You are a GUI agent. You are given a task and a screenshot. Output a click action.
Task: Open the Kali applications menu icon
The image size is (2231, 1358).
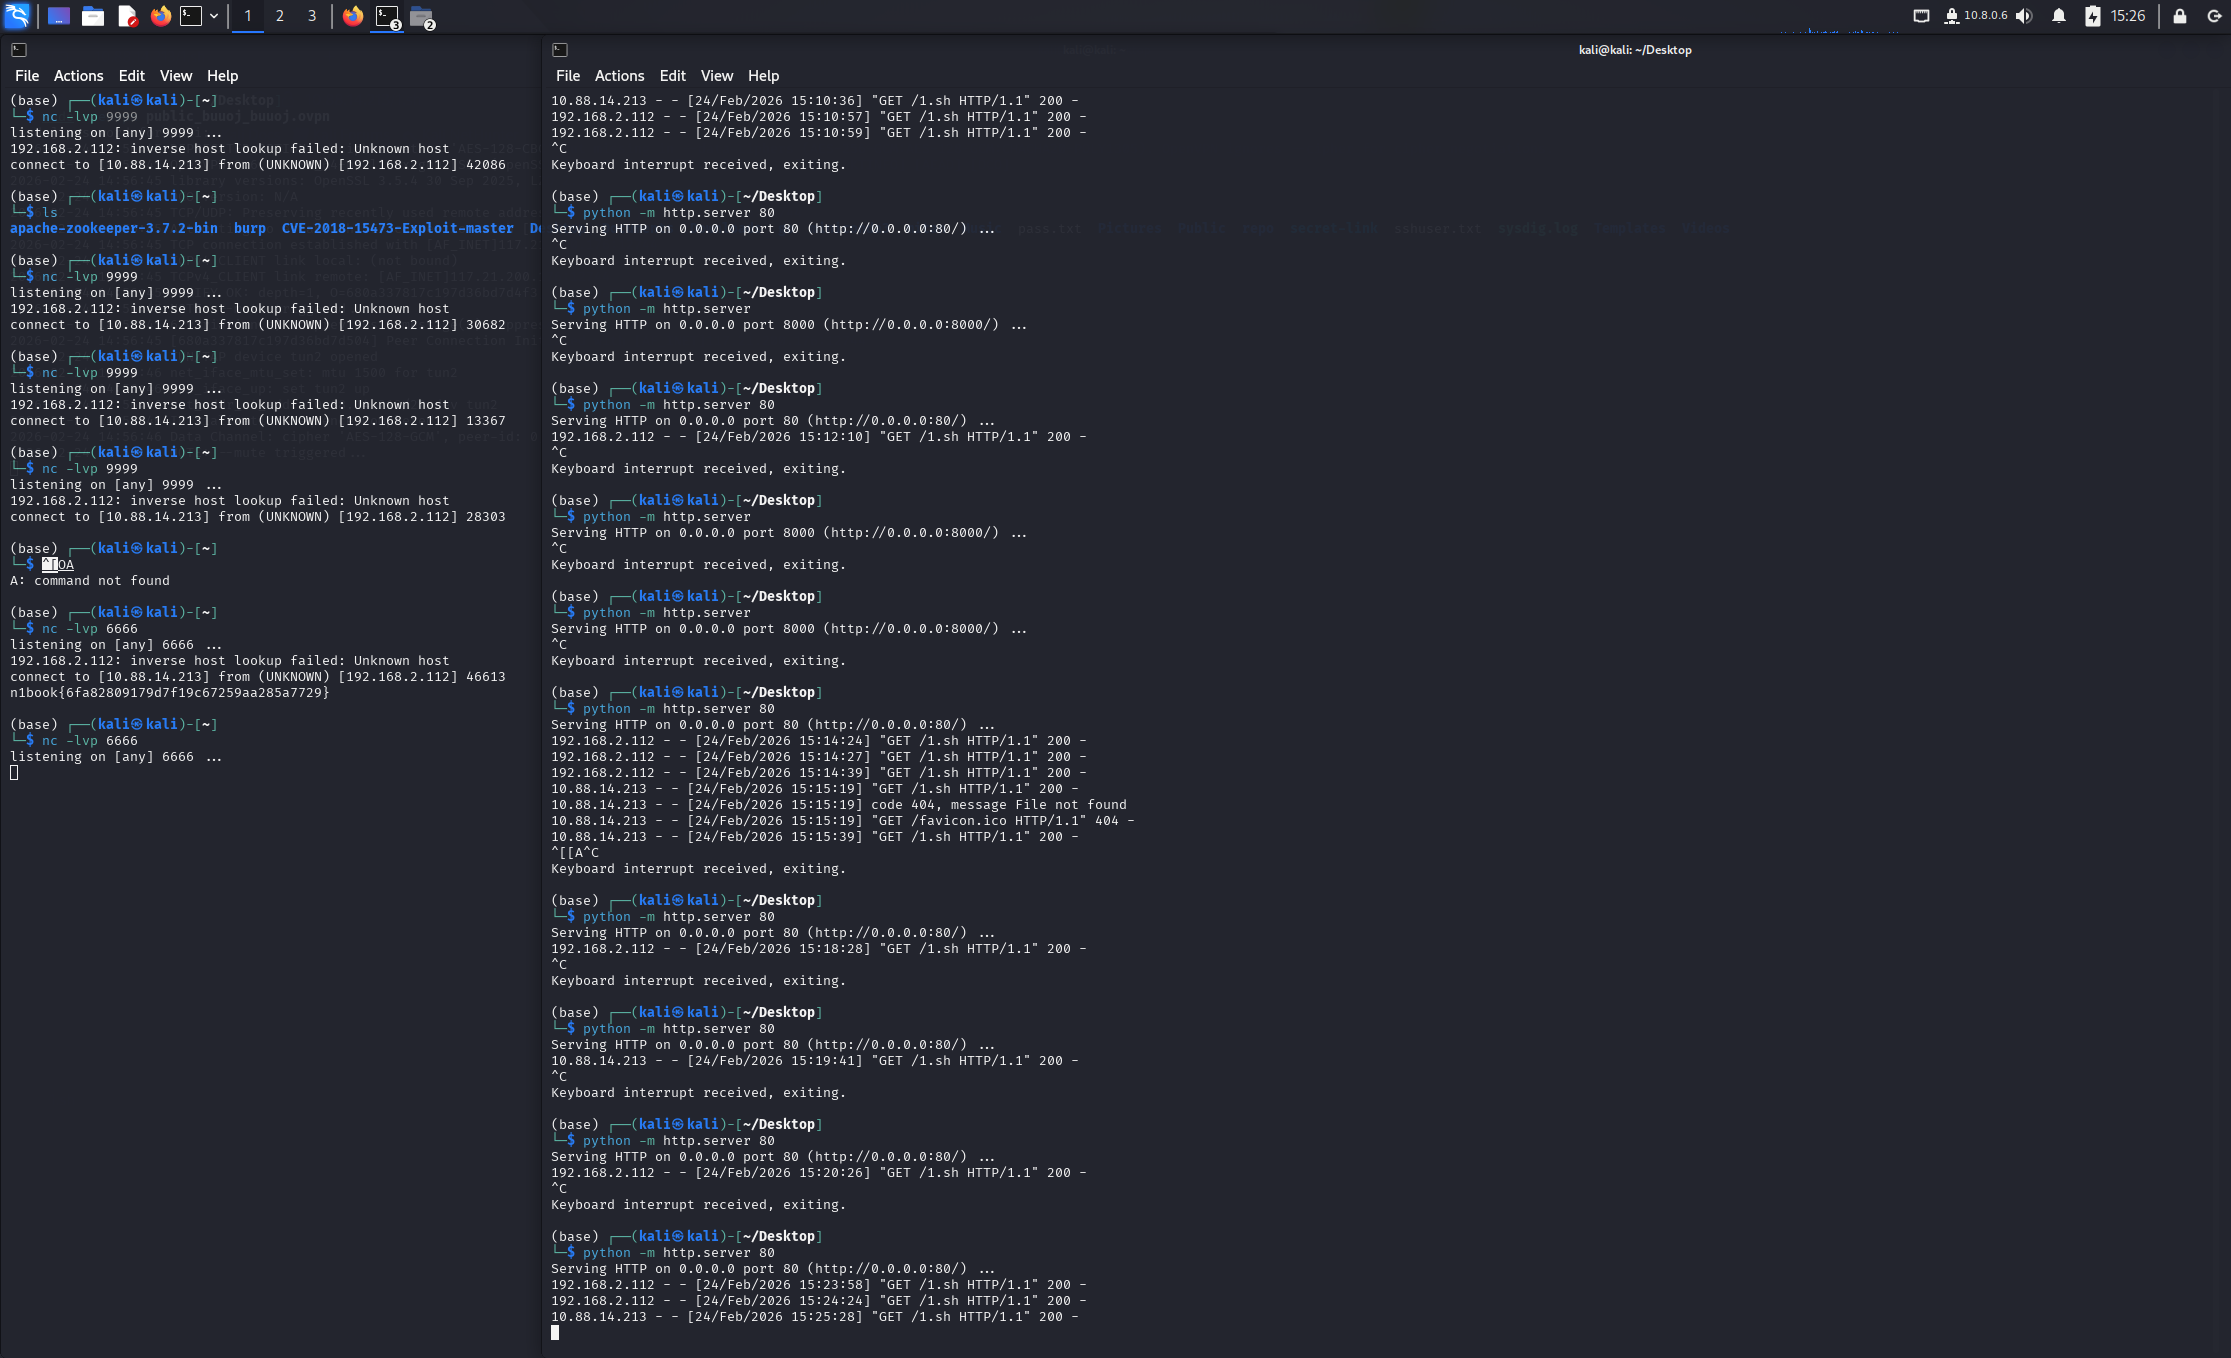click(x=17, y=16)
